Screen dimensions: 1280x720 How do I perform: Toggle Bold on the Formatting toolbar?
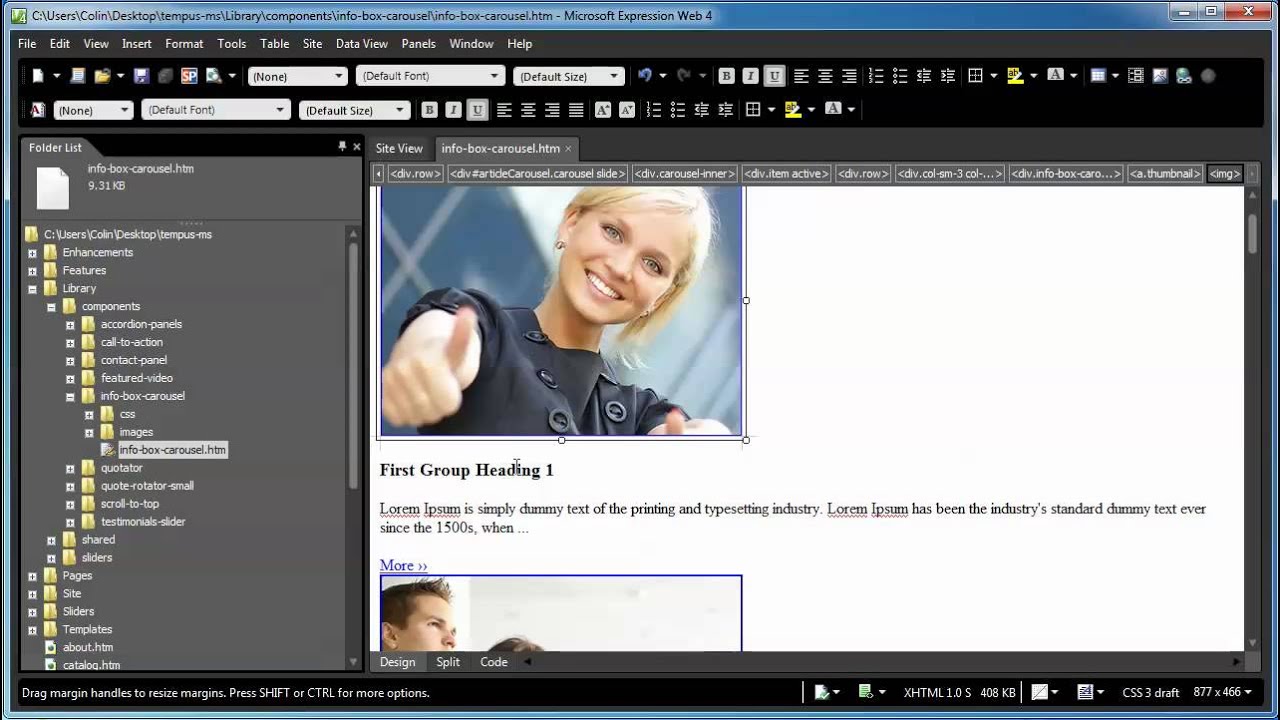[x=429, y=110]
